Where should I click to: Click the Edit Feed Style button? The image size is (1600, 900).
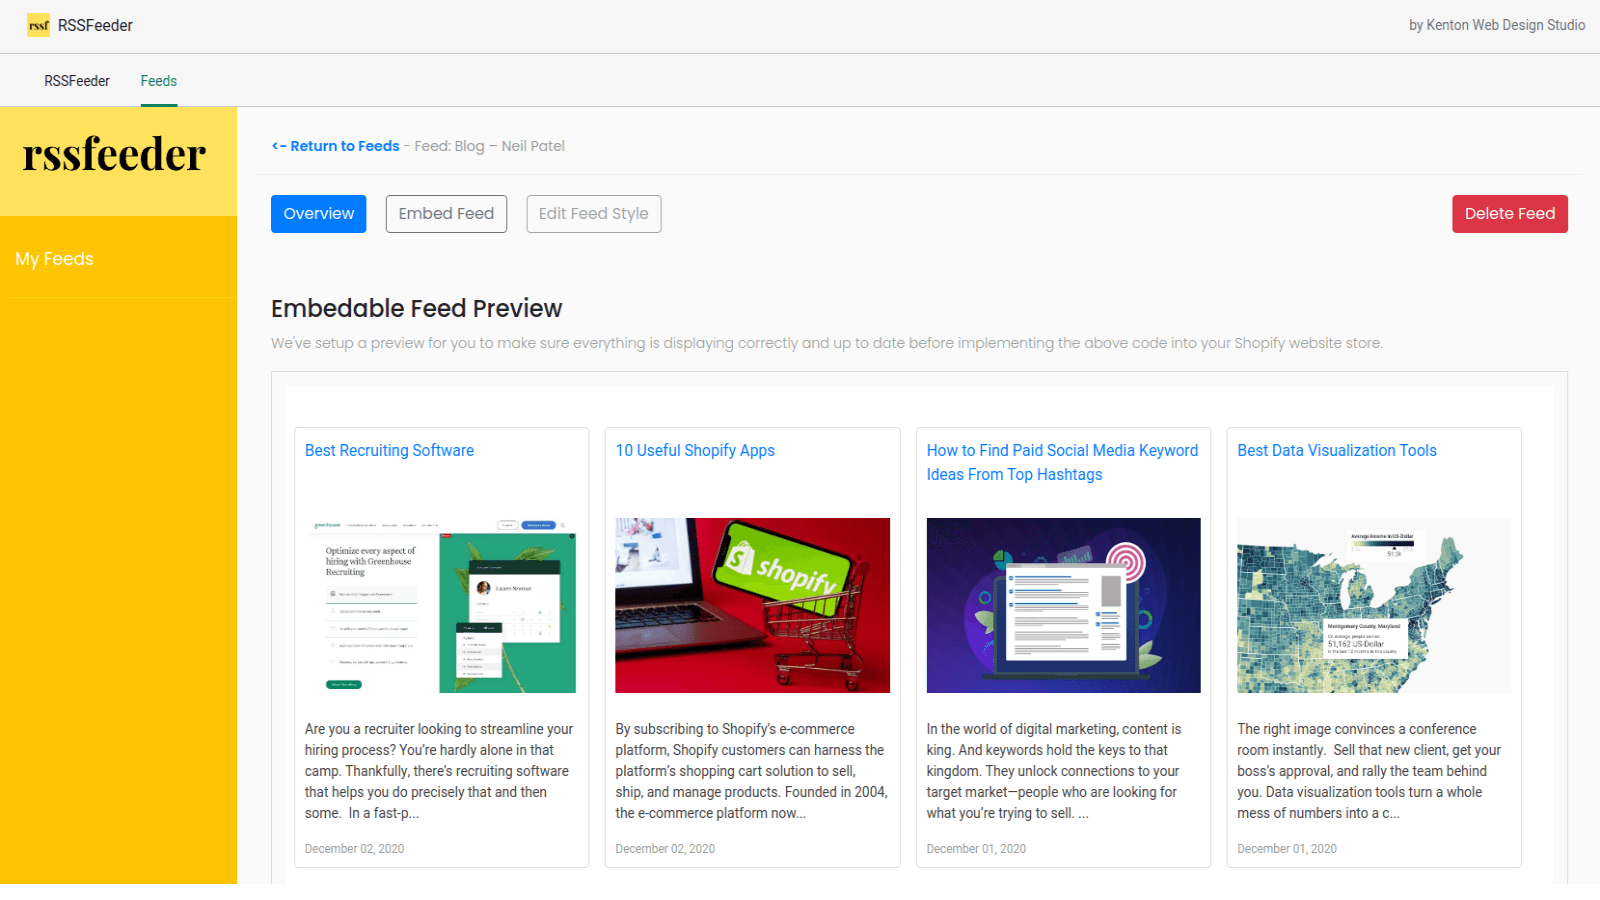pos(593,213)
